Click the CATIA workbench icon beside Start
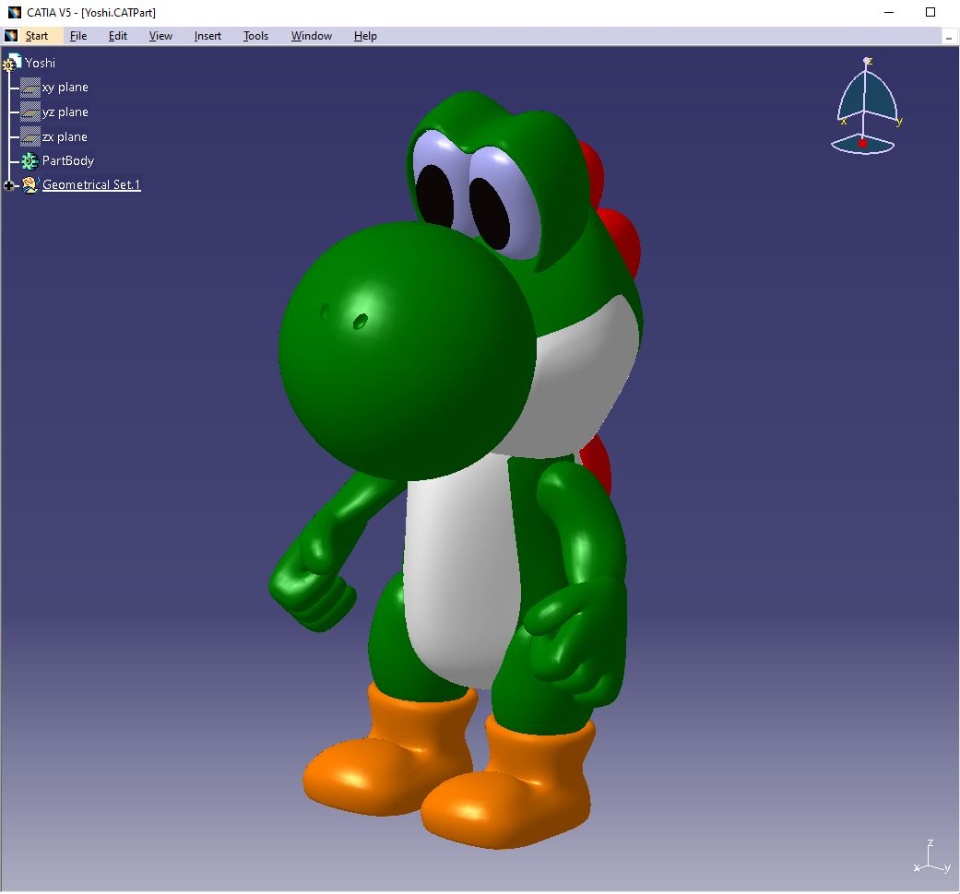960x894 pixels. pos(11,36)
